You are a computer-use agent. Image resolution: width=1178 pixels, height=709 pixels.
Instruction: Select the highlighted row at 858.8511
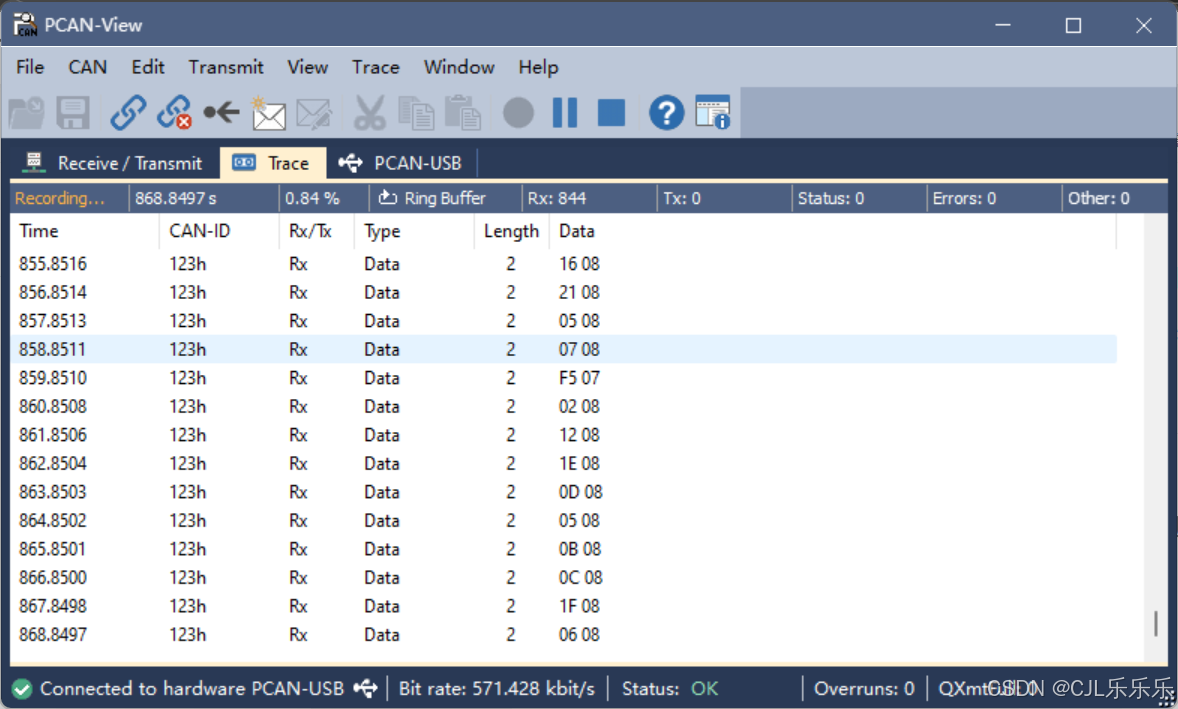coord(563,349)
